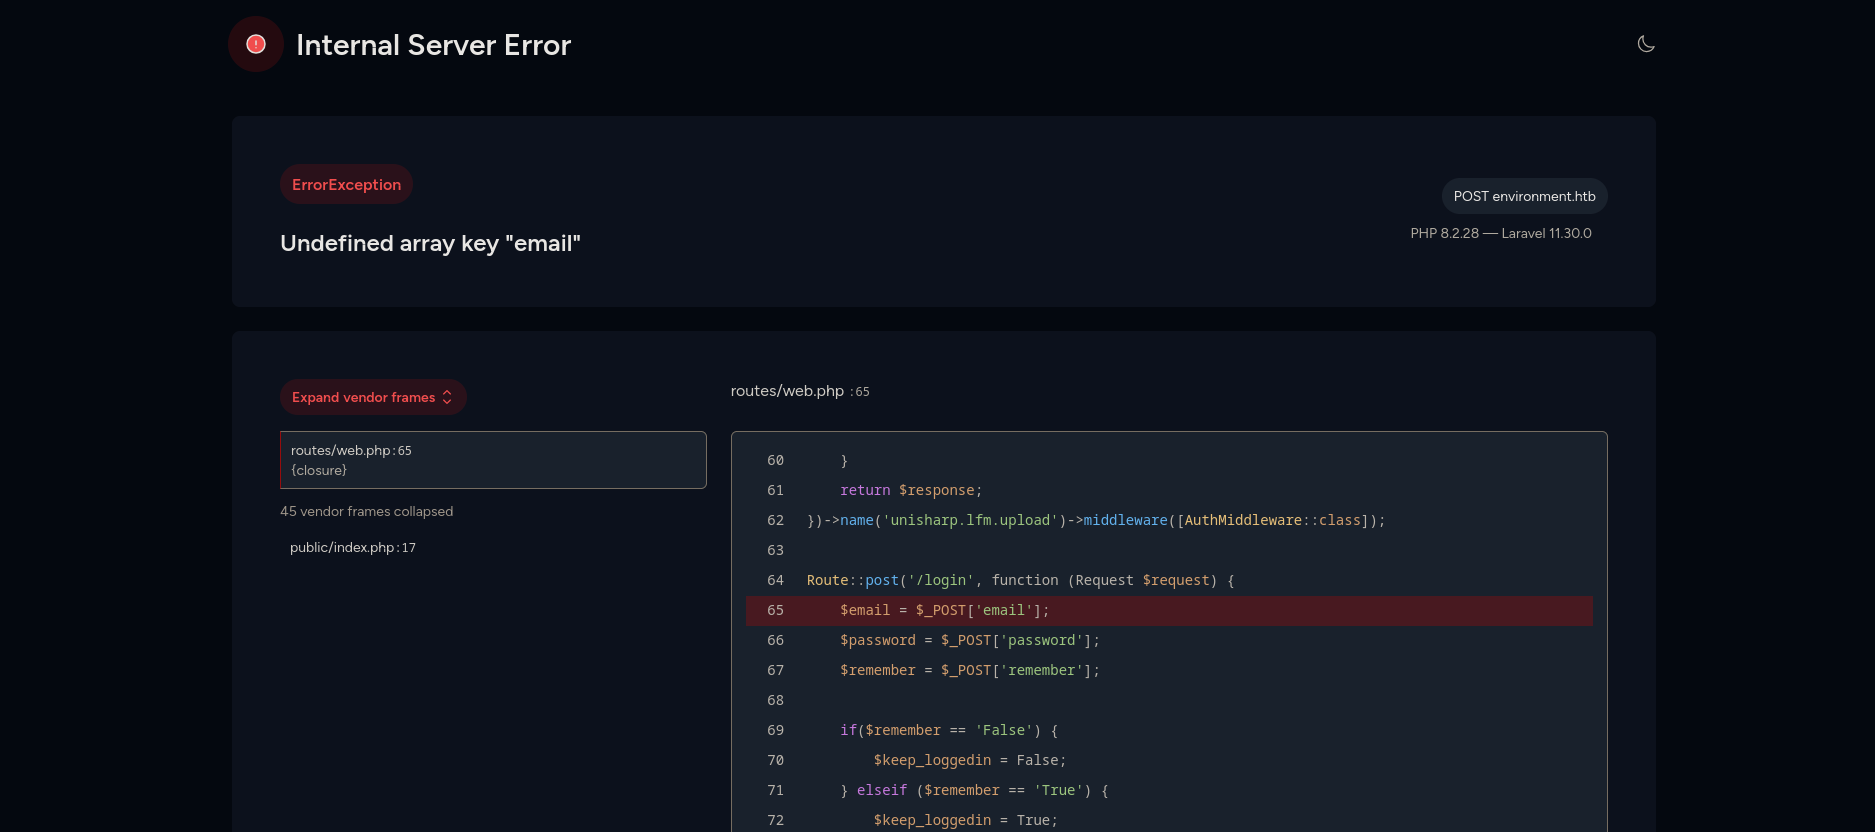Click the ErrorException badge

(346, 185)
